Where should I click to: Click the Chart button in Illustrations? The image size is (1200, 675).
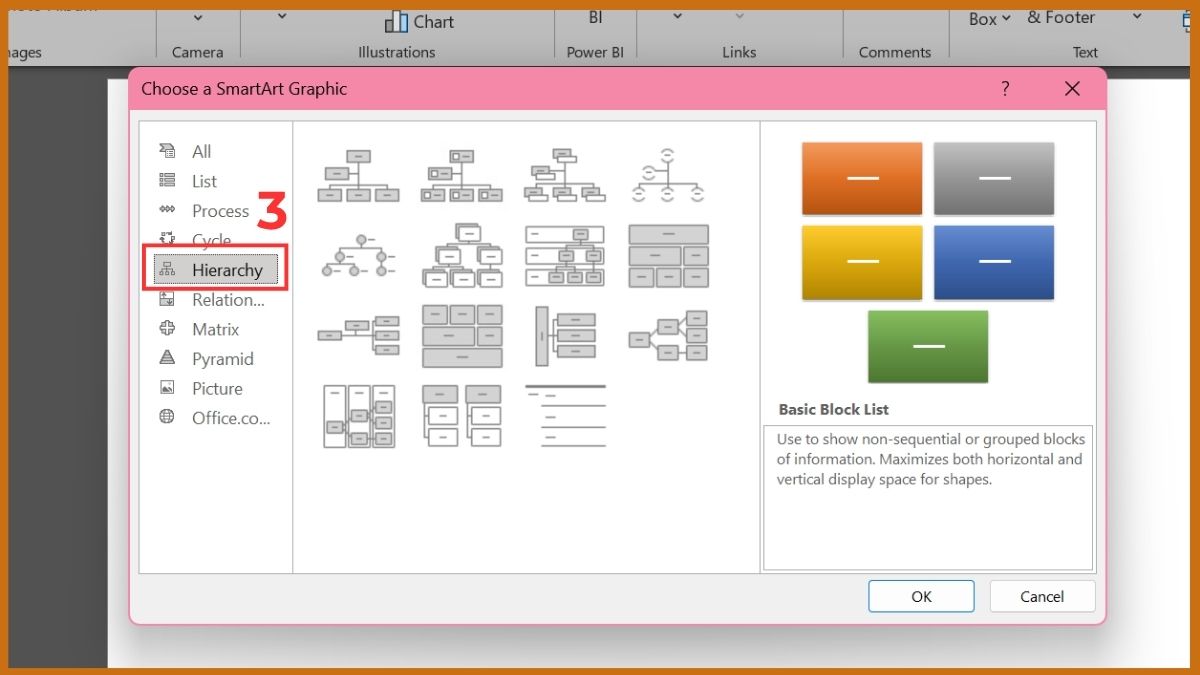click(420, 21)
